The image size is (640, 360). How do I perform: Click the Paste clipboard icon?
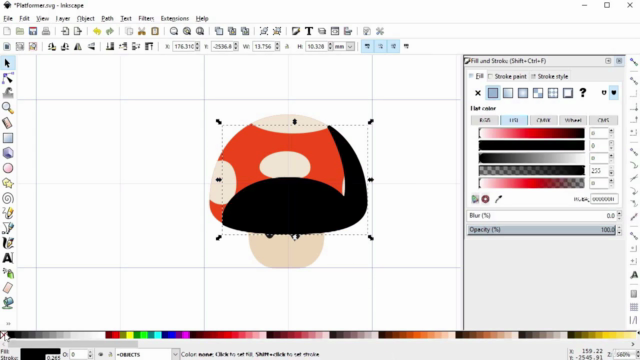click(155, 31)
